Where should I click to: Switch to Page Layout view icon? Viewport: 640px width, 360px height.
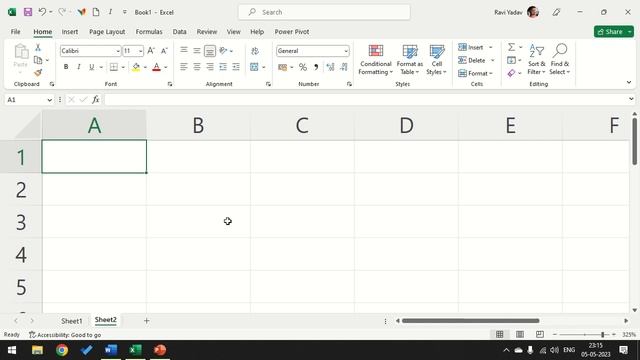520,334
